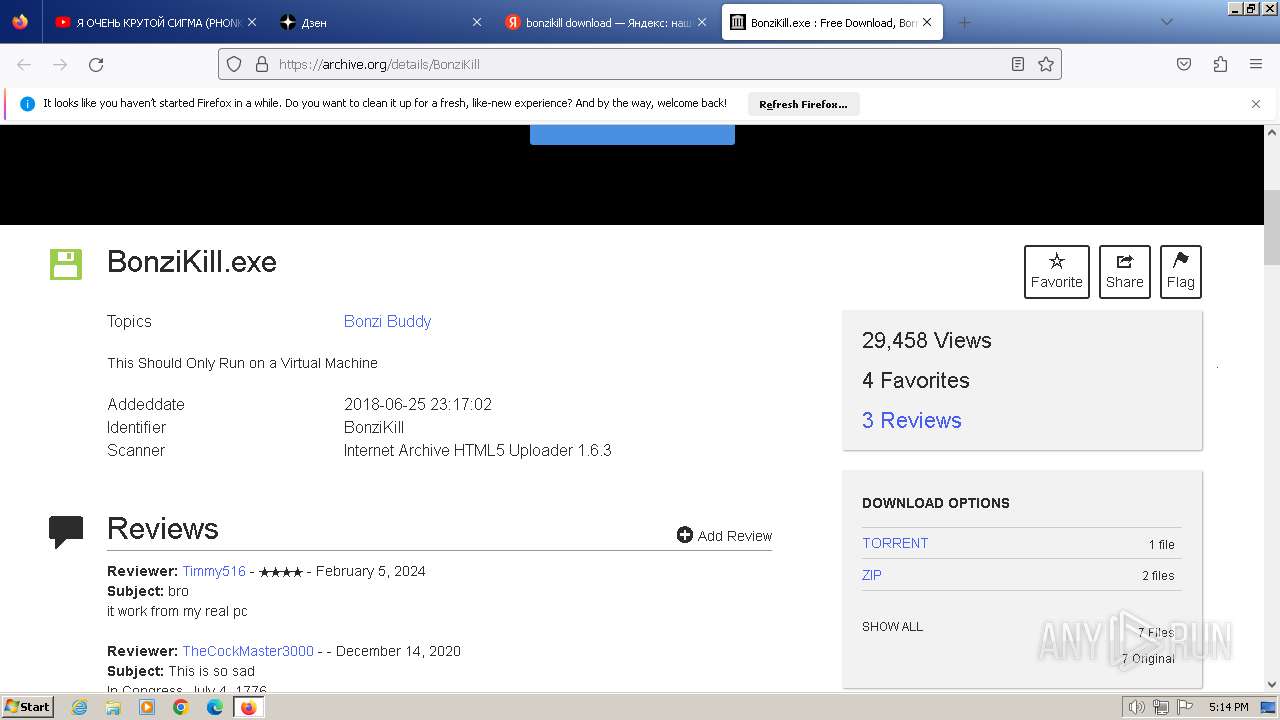The height and width of the screenshot is (720, 1280).
Task: Open tracking protection shield icon
Action: (234, 64)
